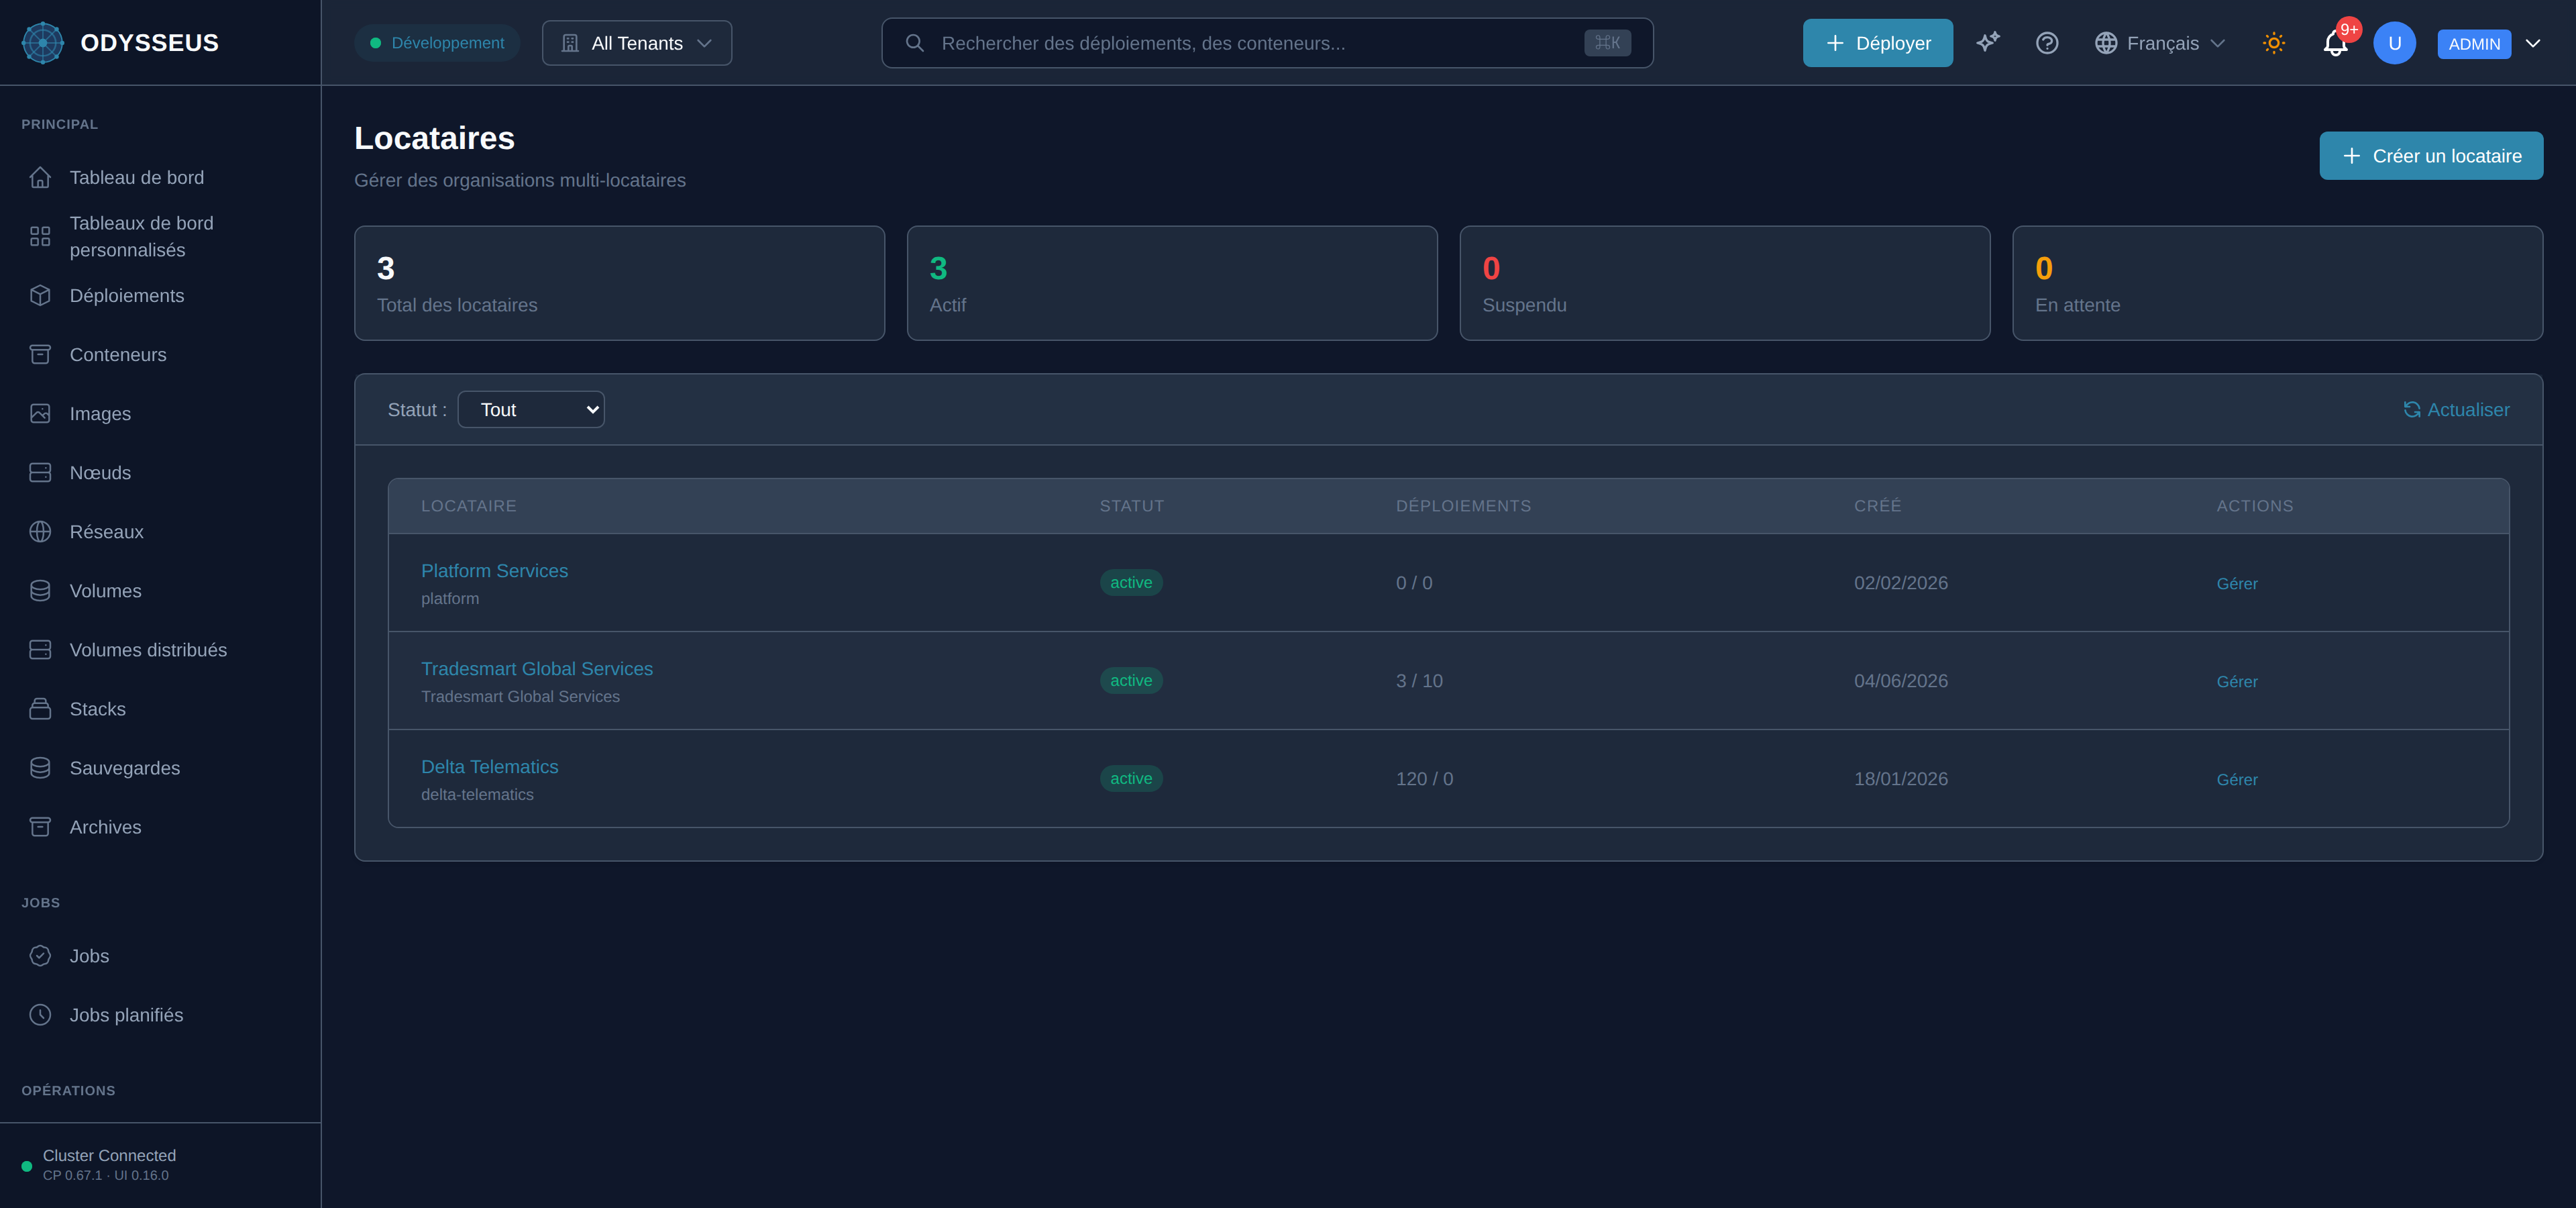Open the Delta Telematics tenant link

tap(490, 766)
